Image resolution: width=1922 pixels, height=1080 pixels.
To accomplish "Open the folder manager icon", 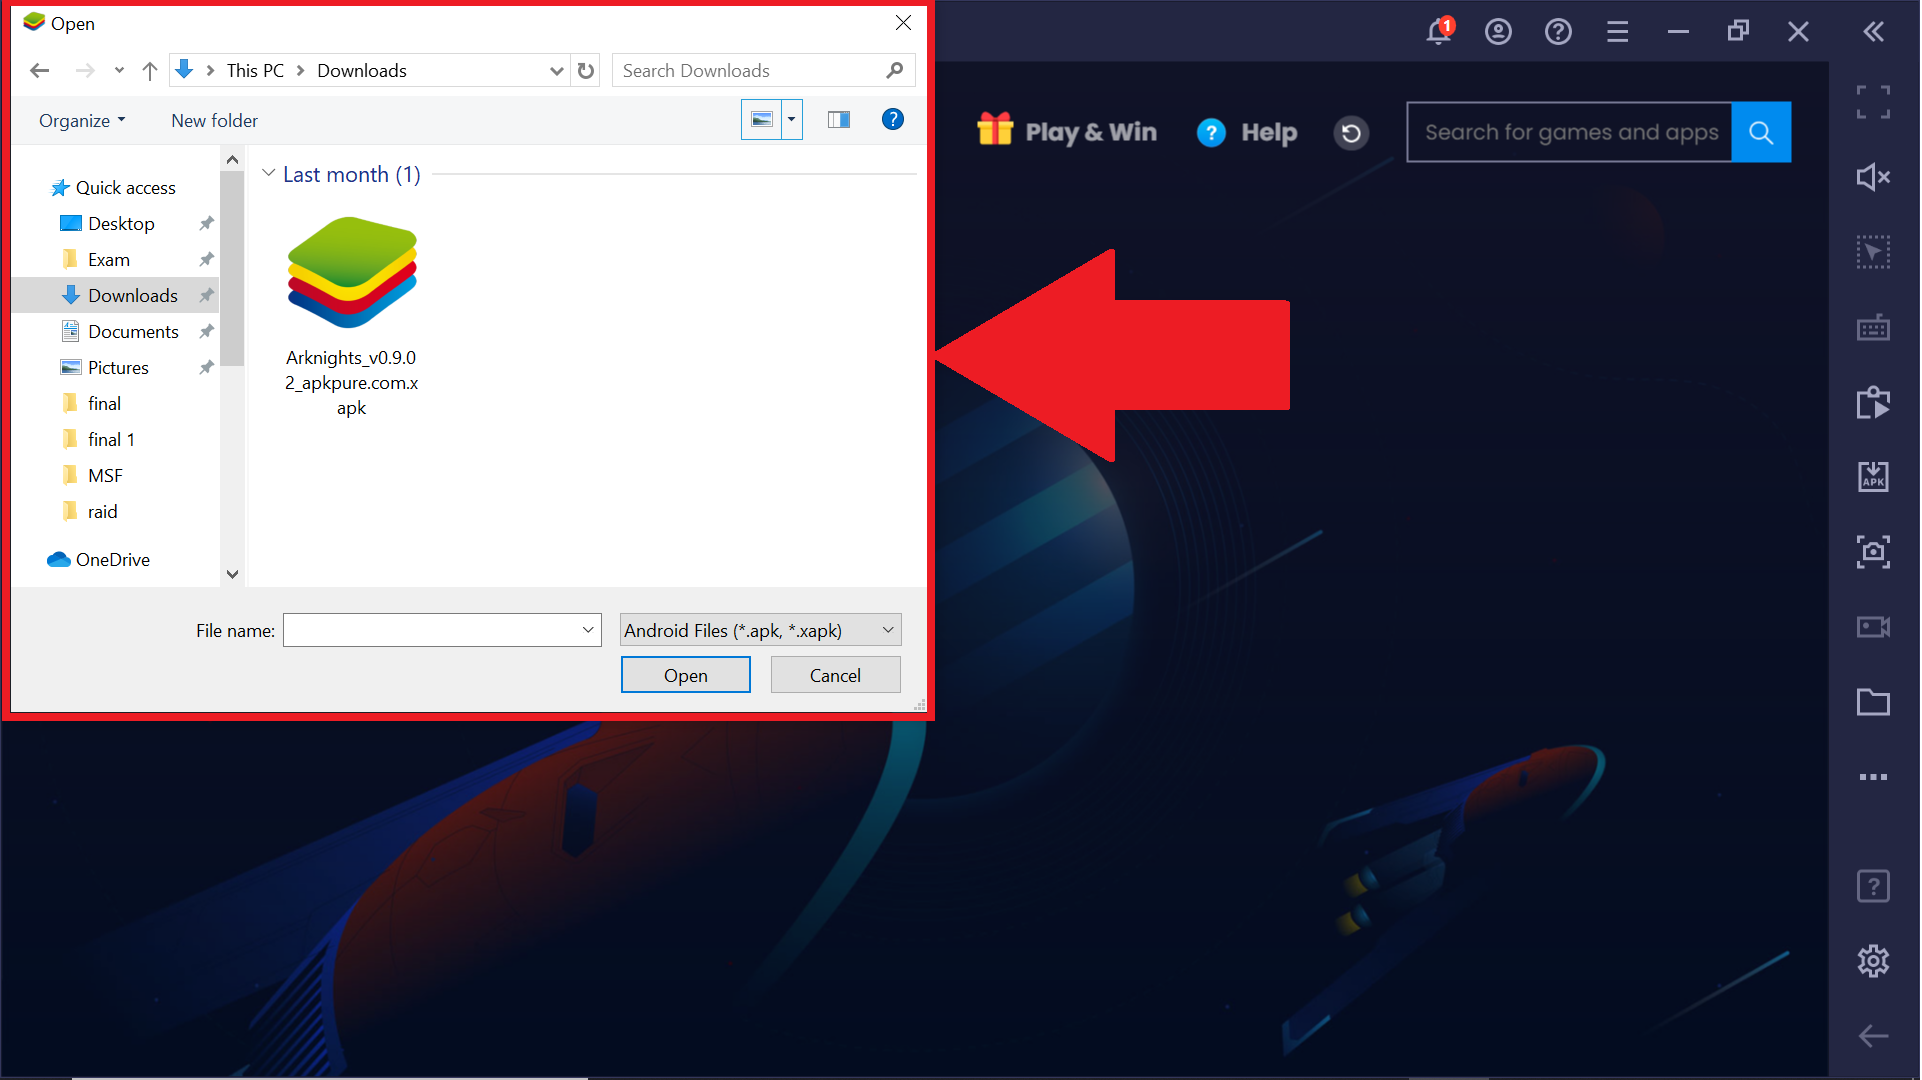I will (x=1874, y=697).
